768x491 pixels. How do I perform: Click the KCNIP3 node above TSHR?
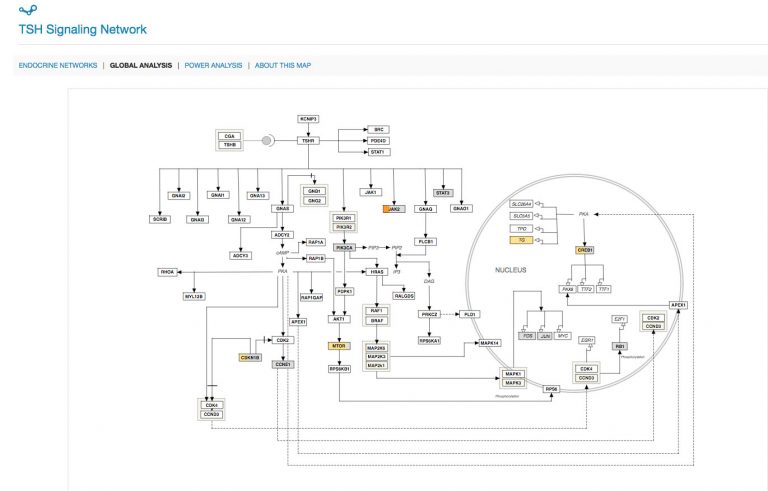click(308, 119)
